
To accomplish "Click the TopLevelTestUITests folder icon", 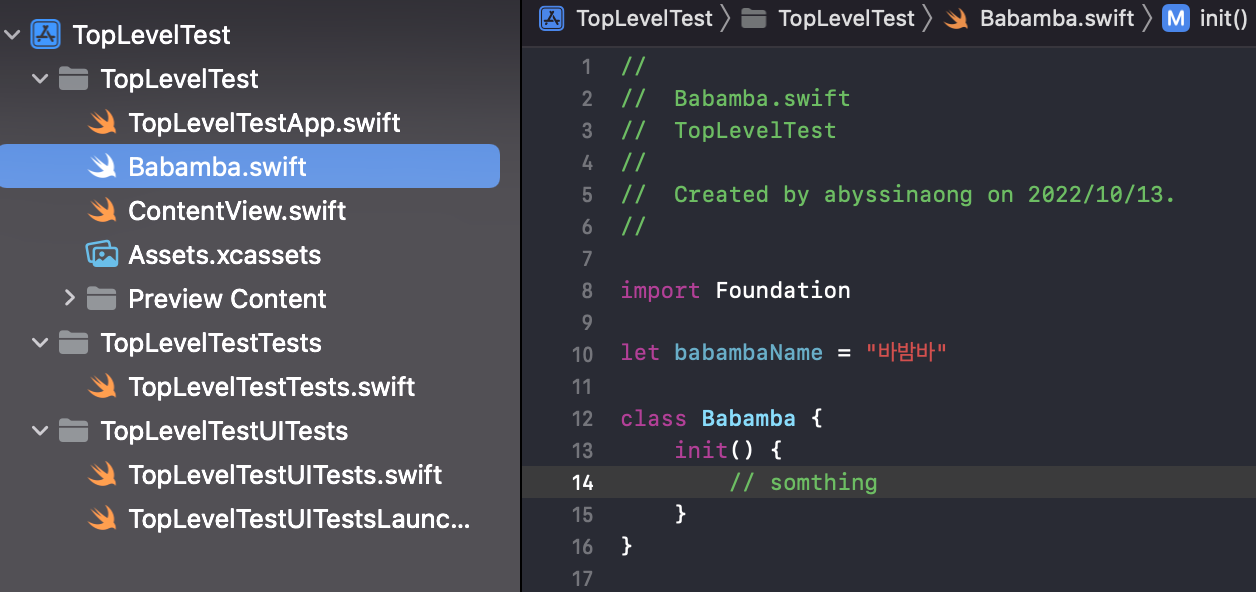I will point(74,431).
